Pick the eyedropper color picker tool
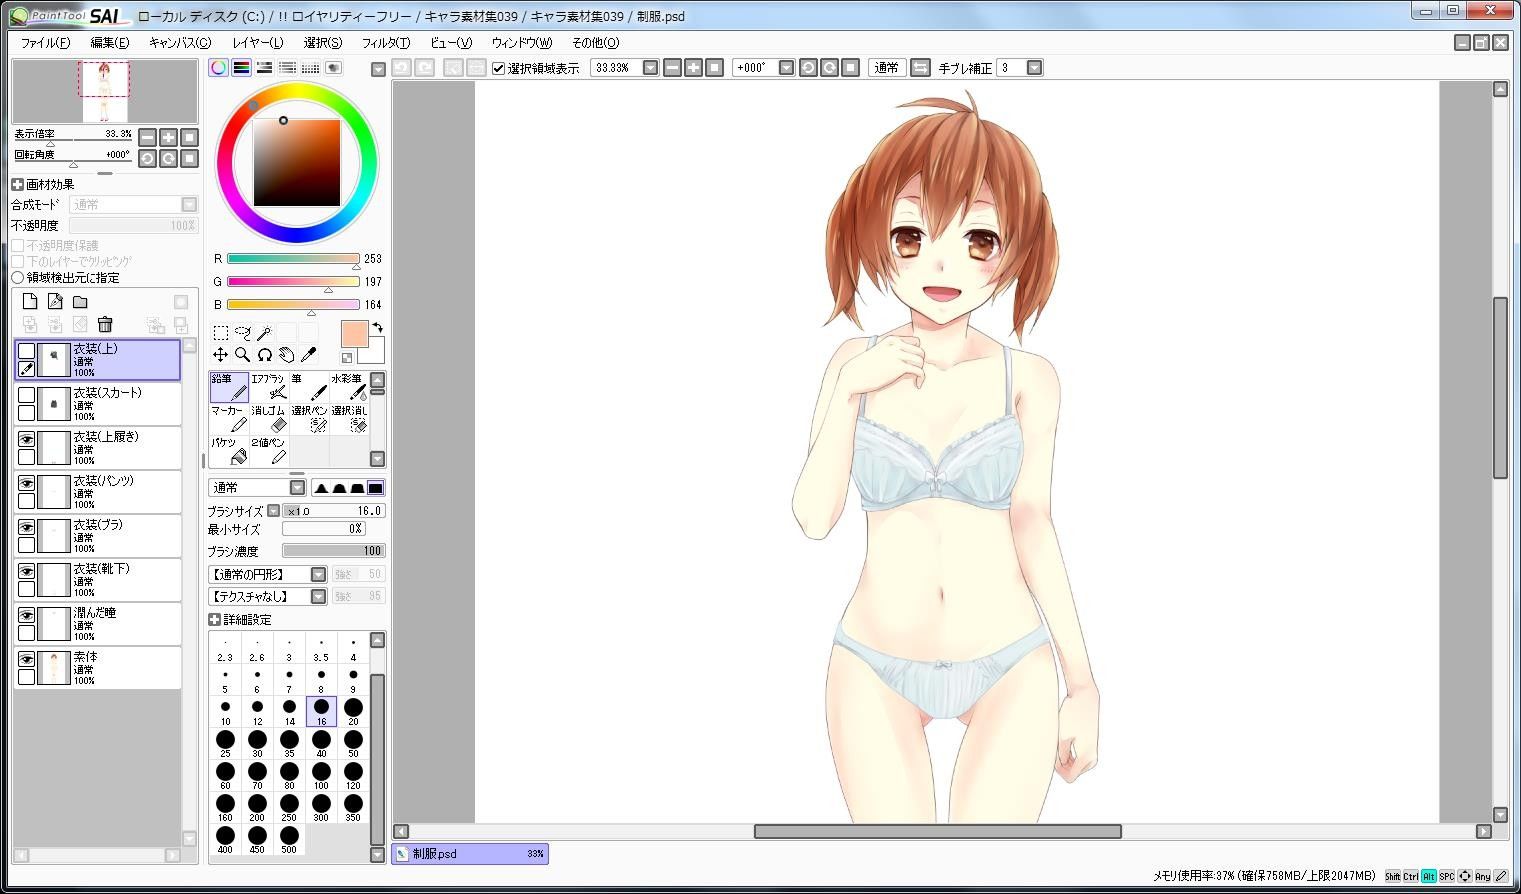The width and height of the screenshot is (1521, 894). (x=308, y=355)
